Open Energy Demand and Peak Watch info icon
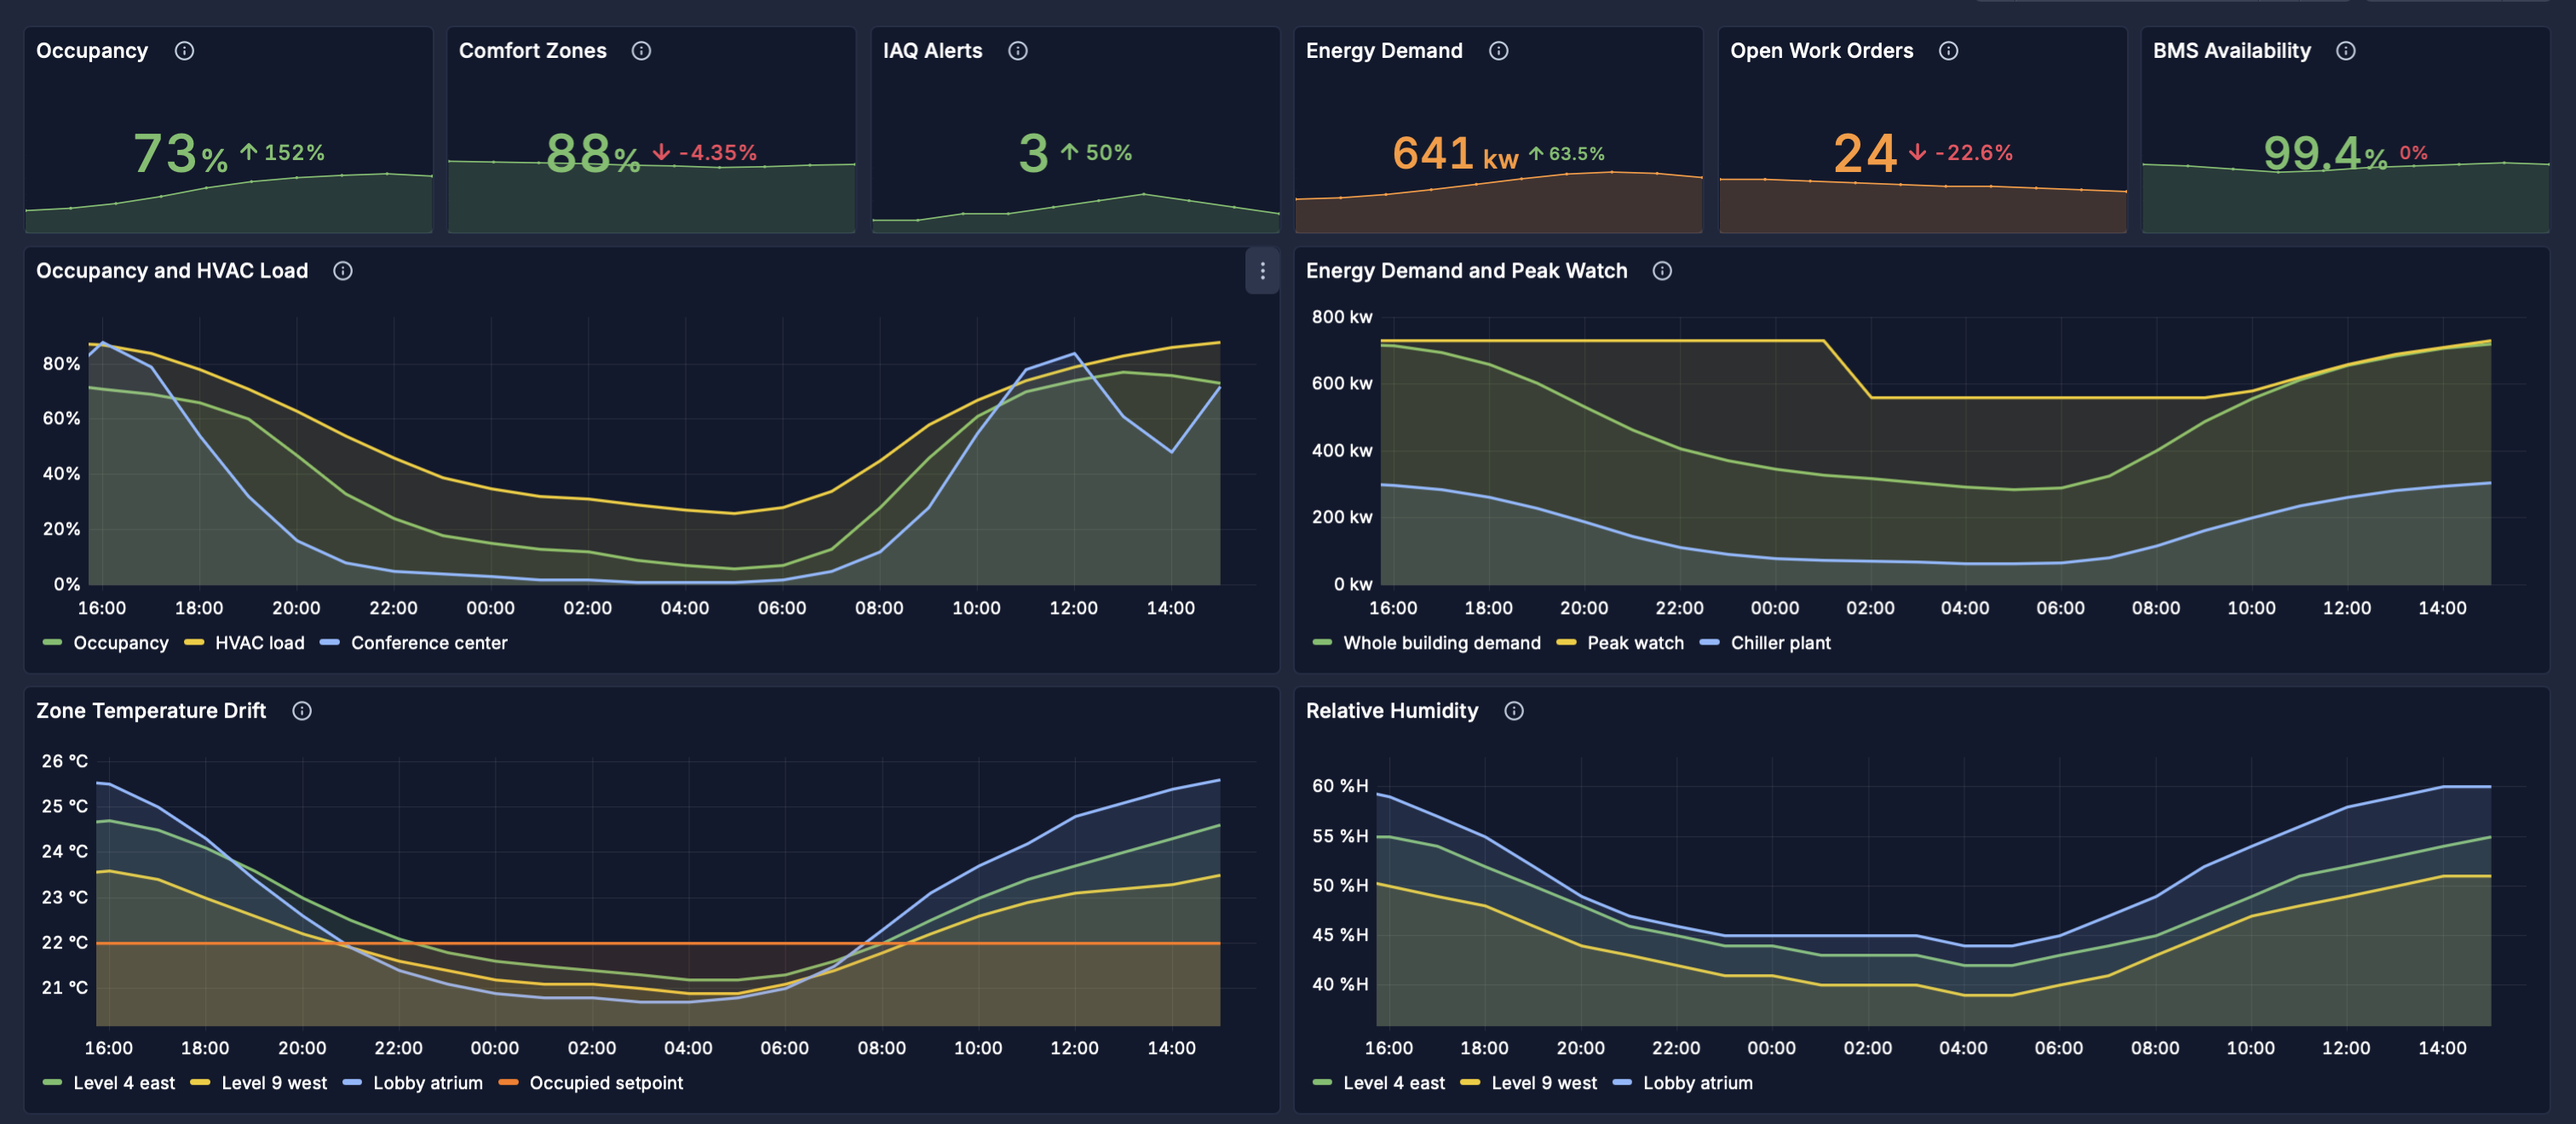 1662,271
